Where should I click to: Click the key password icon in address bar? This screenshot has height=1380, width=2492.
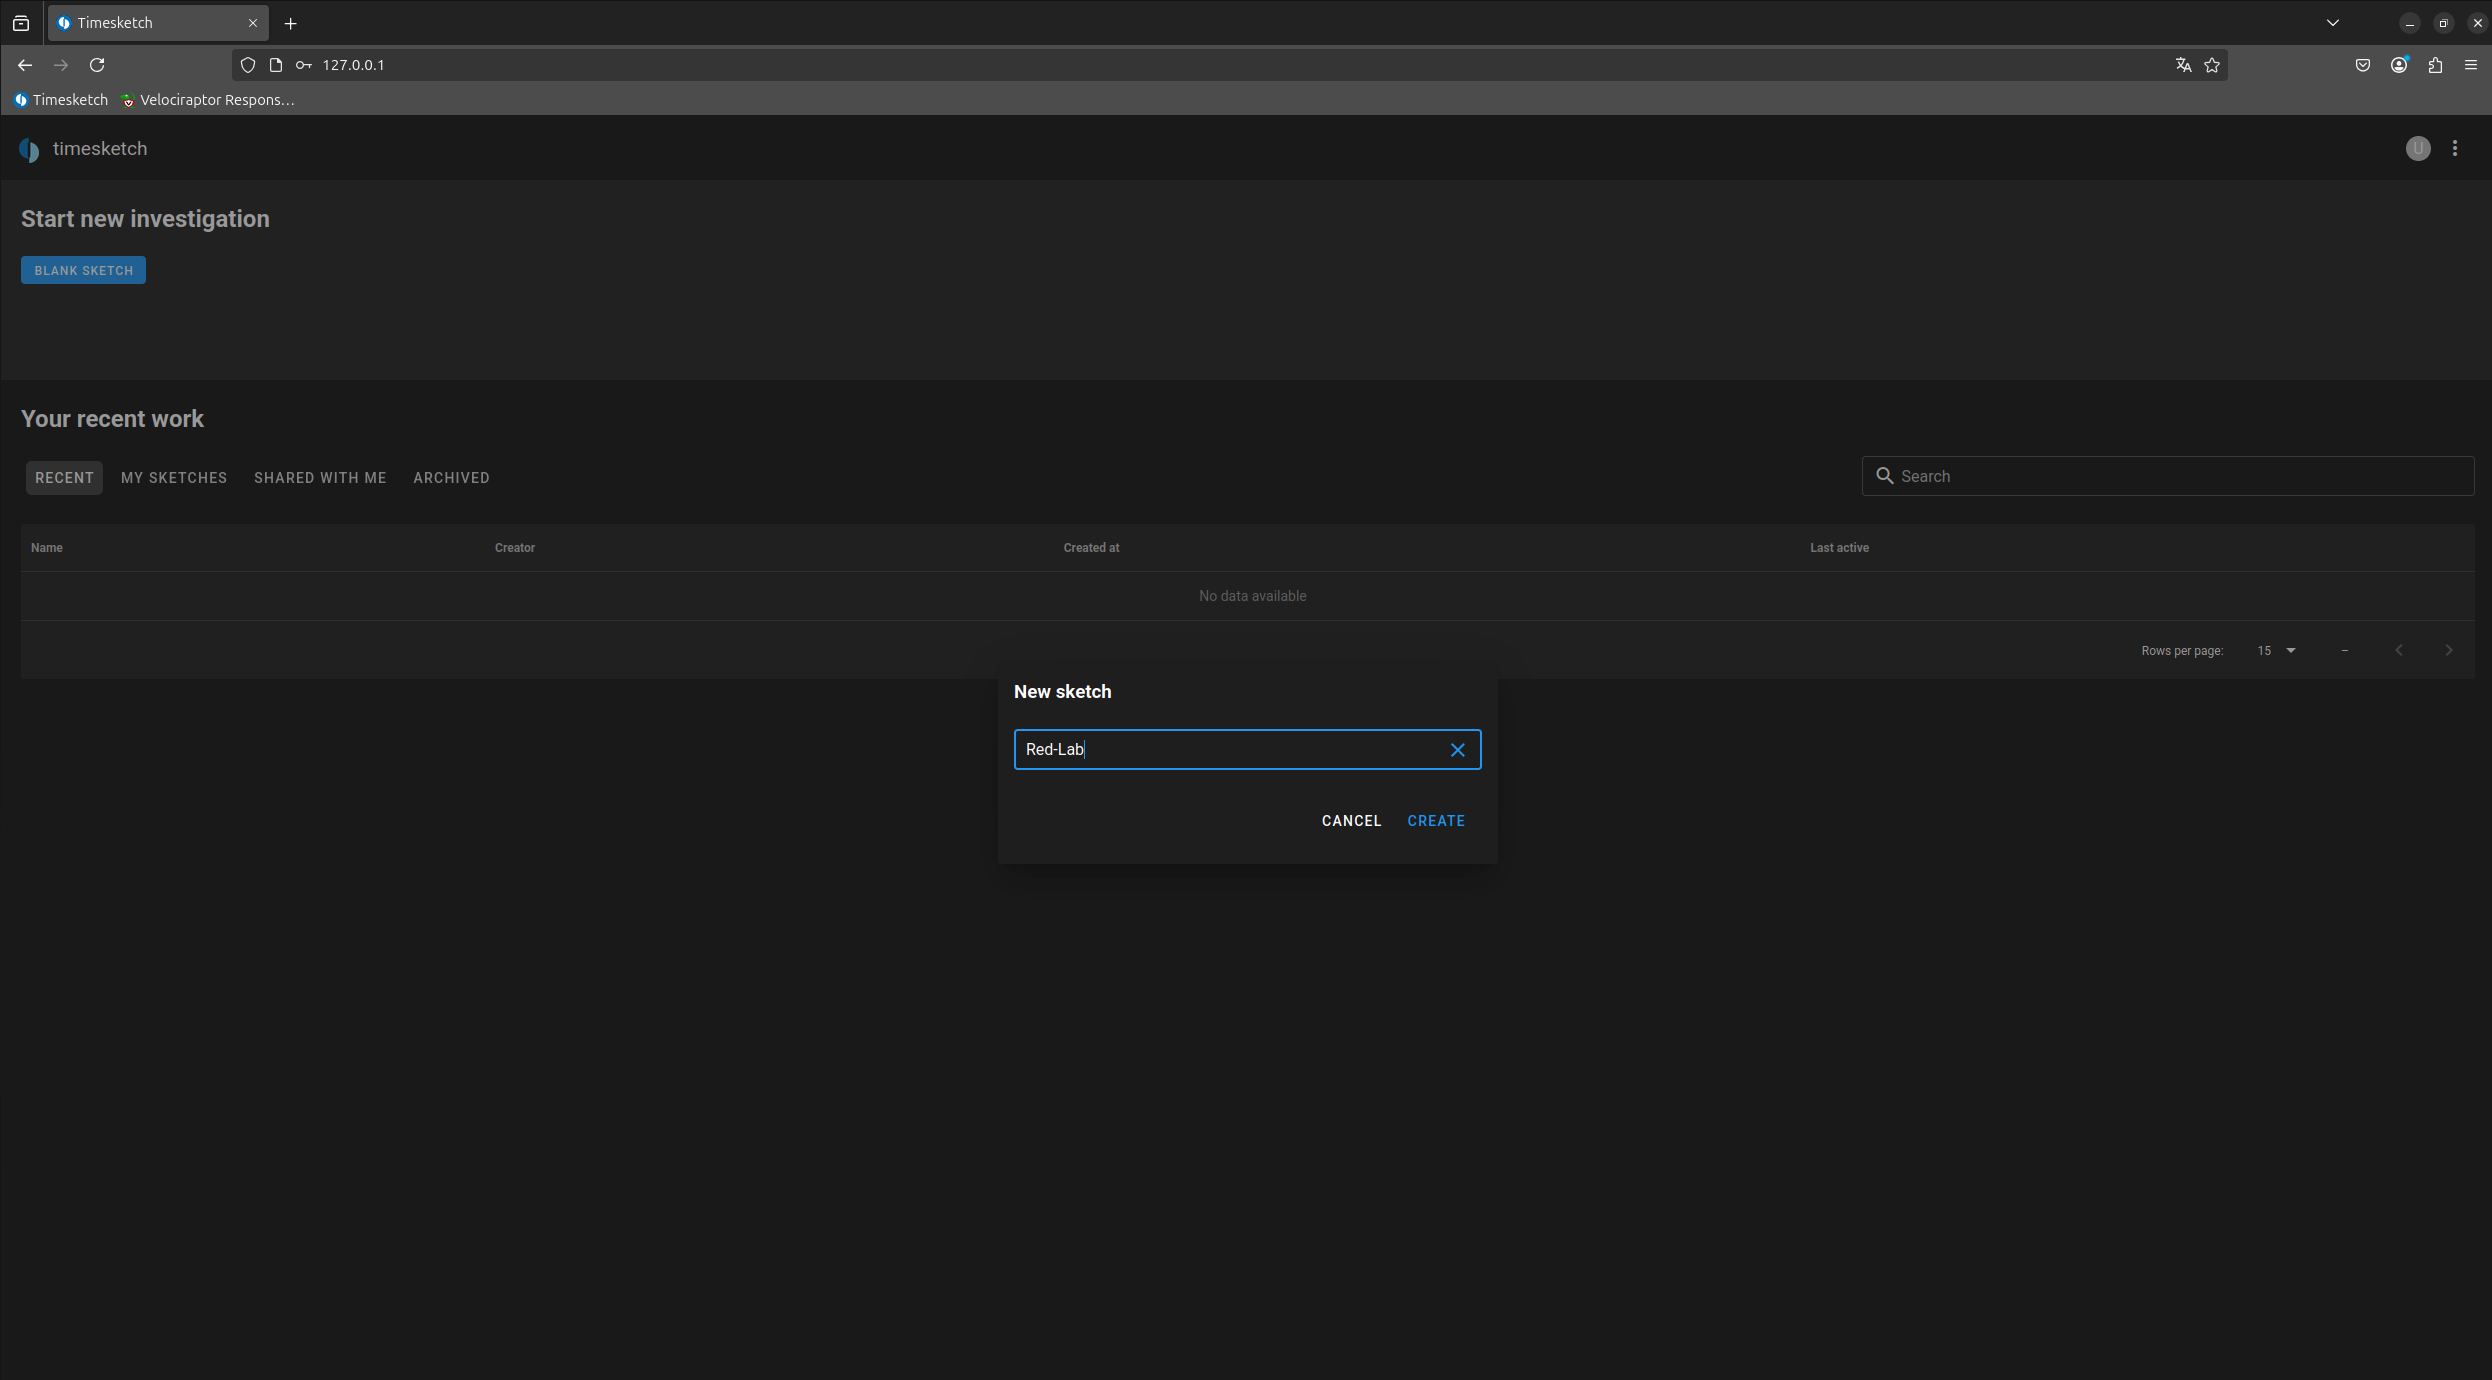pos(304,65)
